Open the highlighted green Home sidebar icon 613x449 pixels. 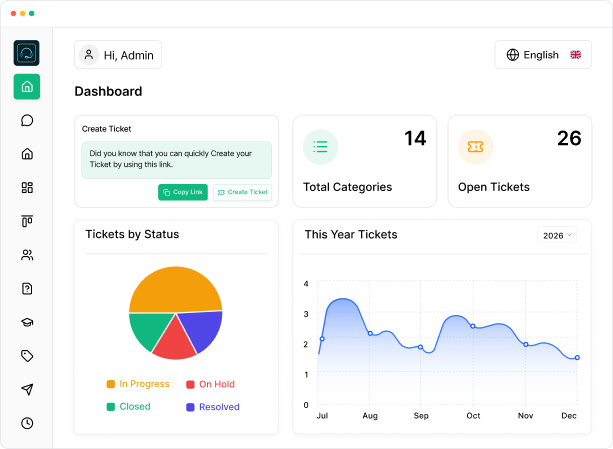(27, 86)
